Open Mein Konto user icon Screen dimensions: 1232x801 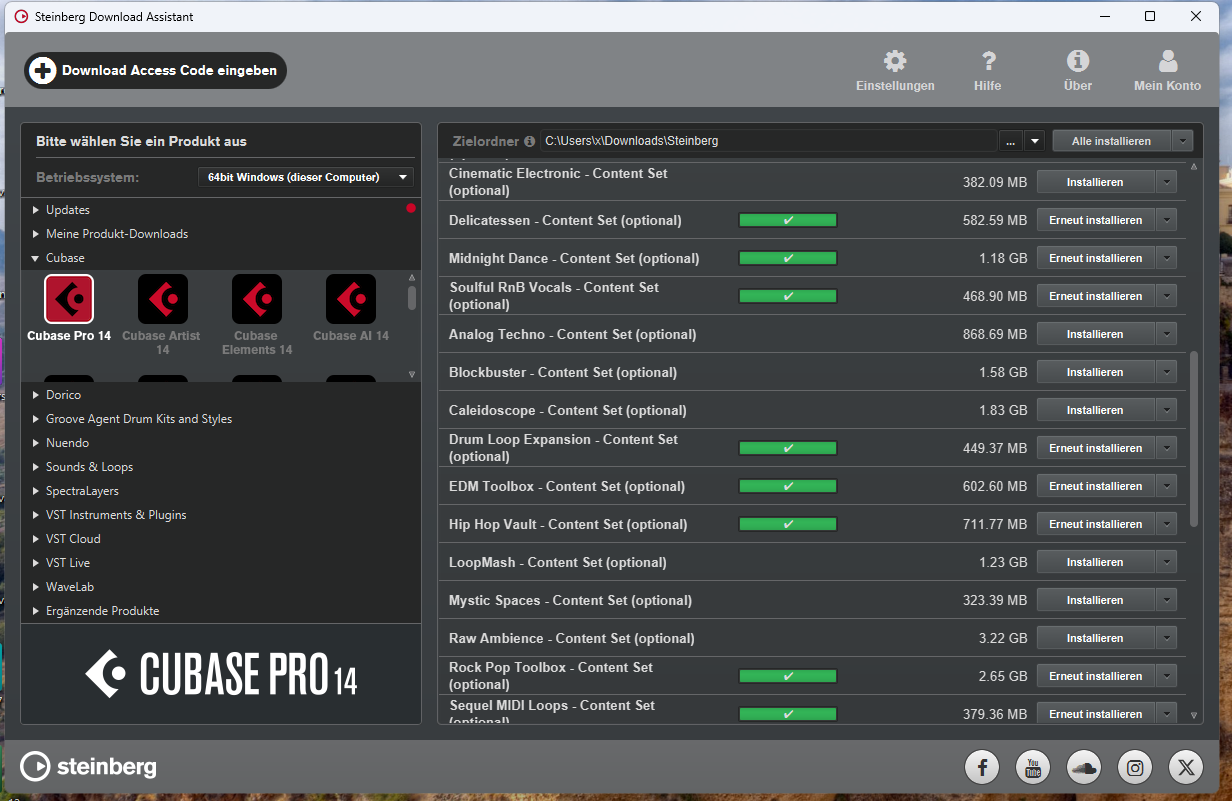click(1167, 62)
